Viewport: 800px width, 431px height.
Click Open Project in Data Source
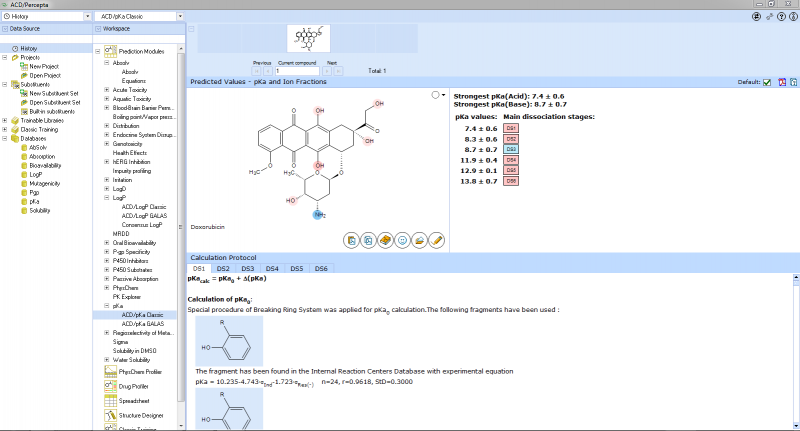[45, 75]
